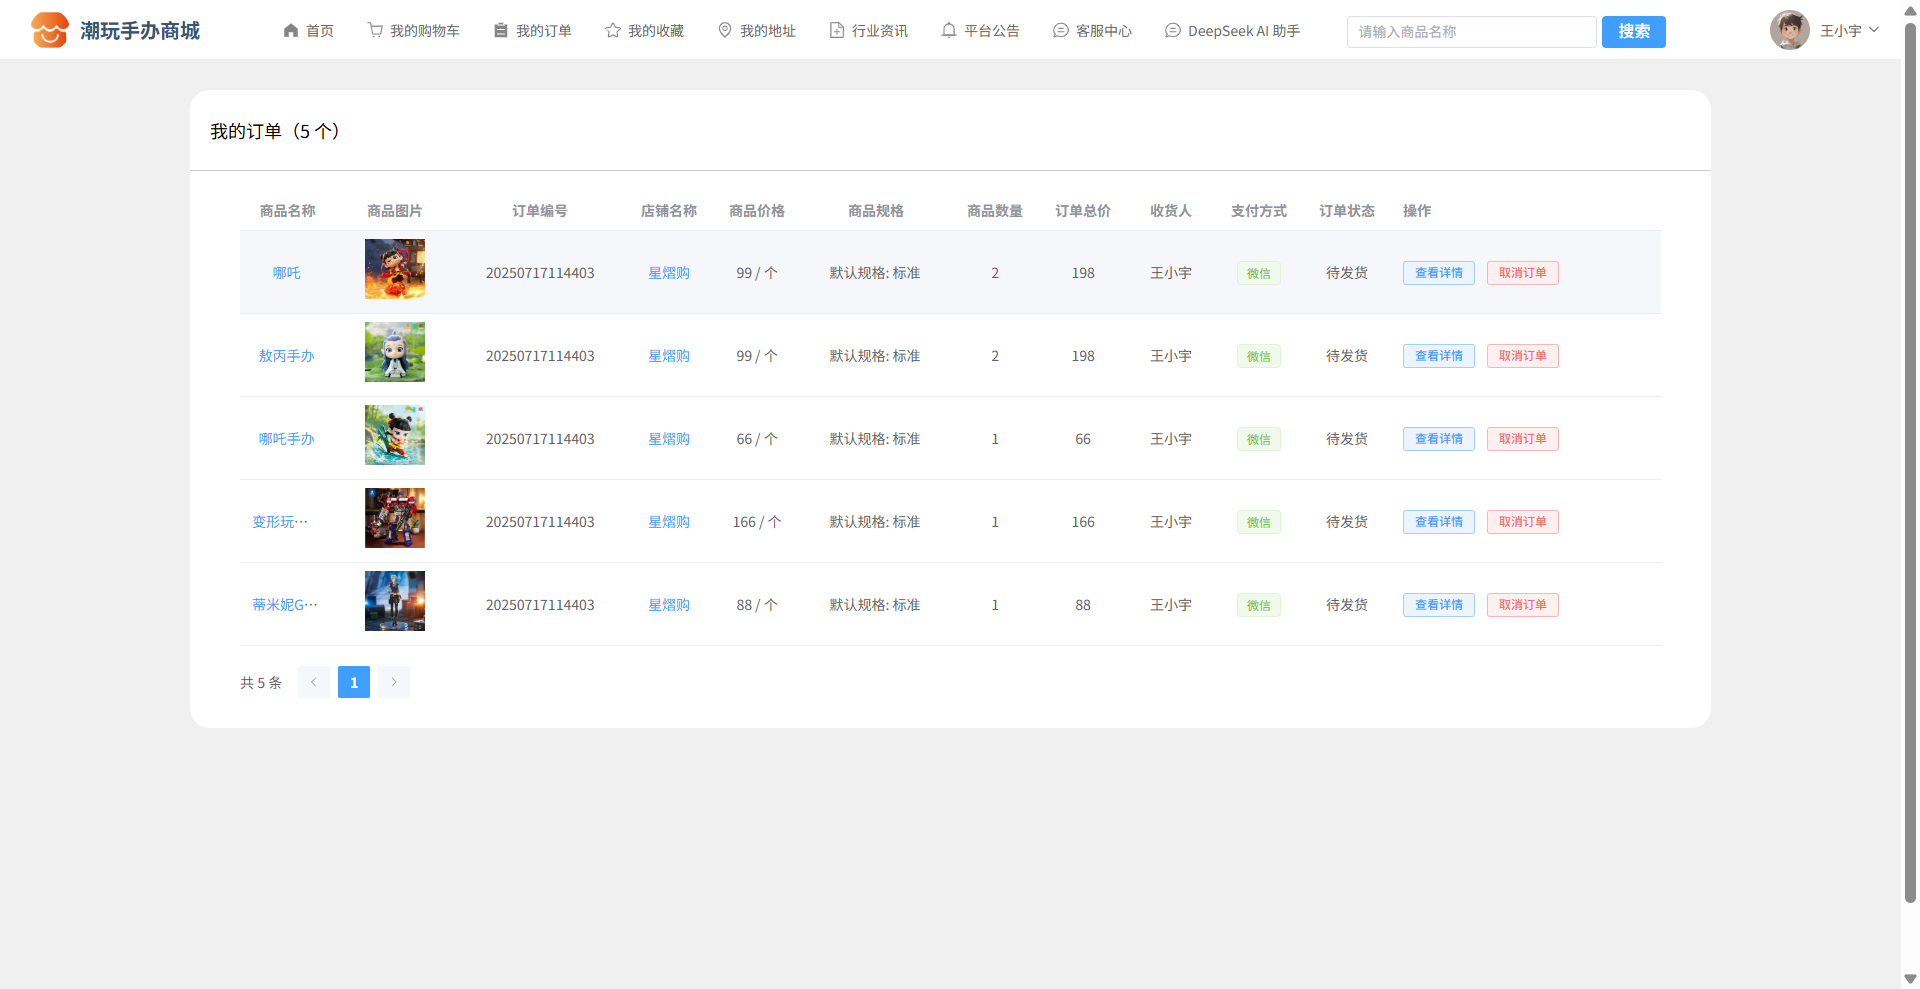Open 行业资讯 menu item
The width and height of the screenshot is (1920, 989).
[869, 31]
